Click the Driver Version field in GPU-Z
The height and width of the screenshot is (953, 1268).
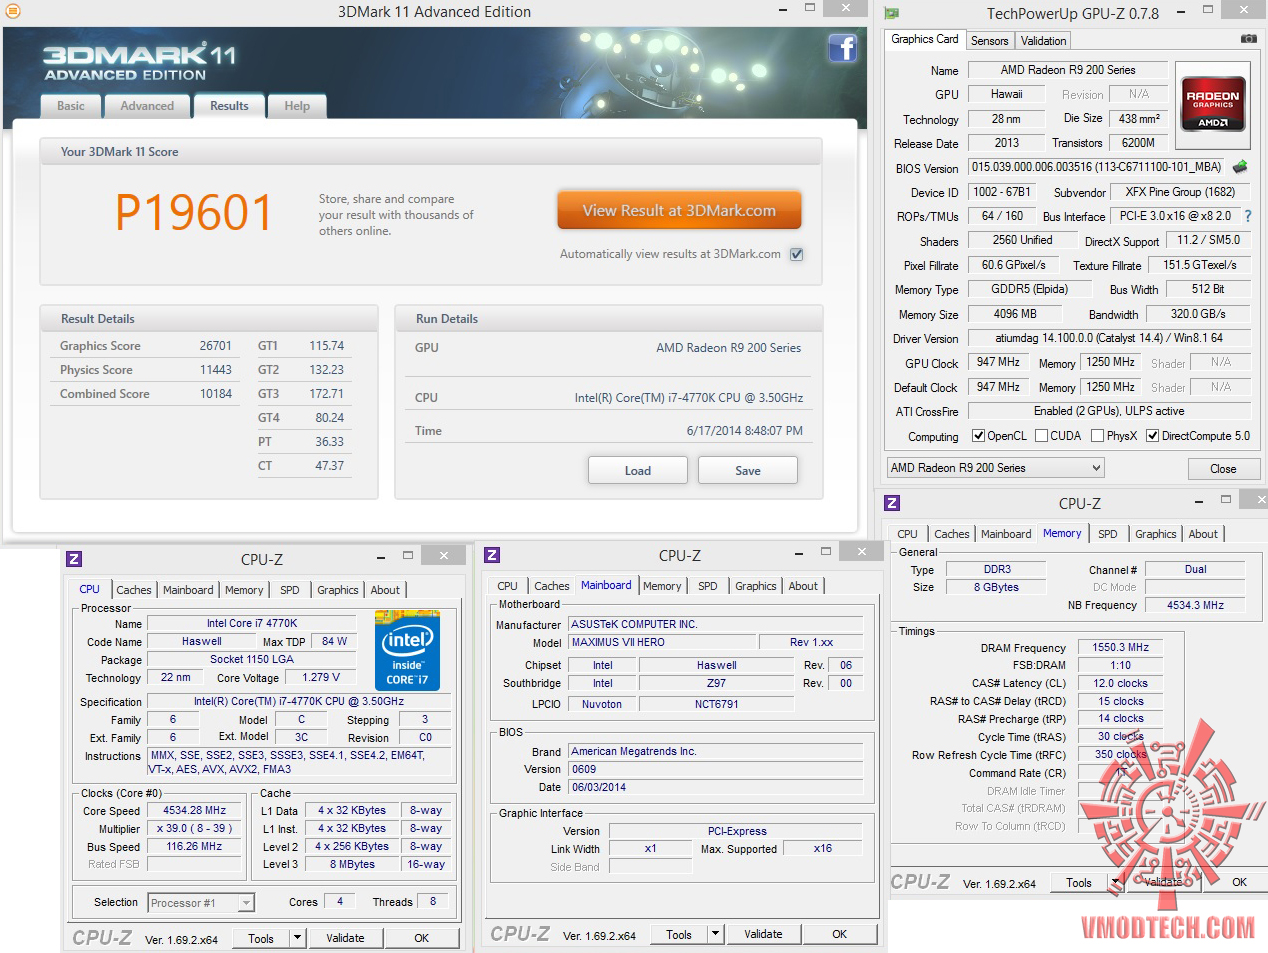tap(1109, 338)
